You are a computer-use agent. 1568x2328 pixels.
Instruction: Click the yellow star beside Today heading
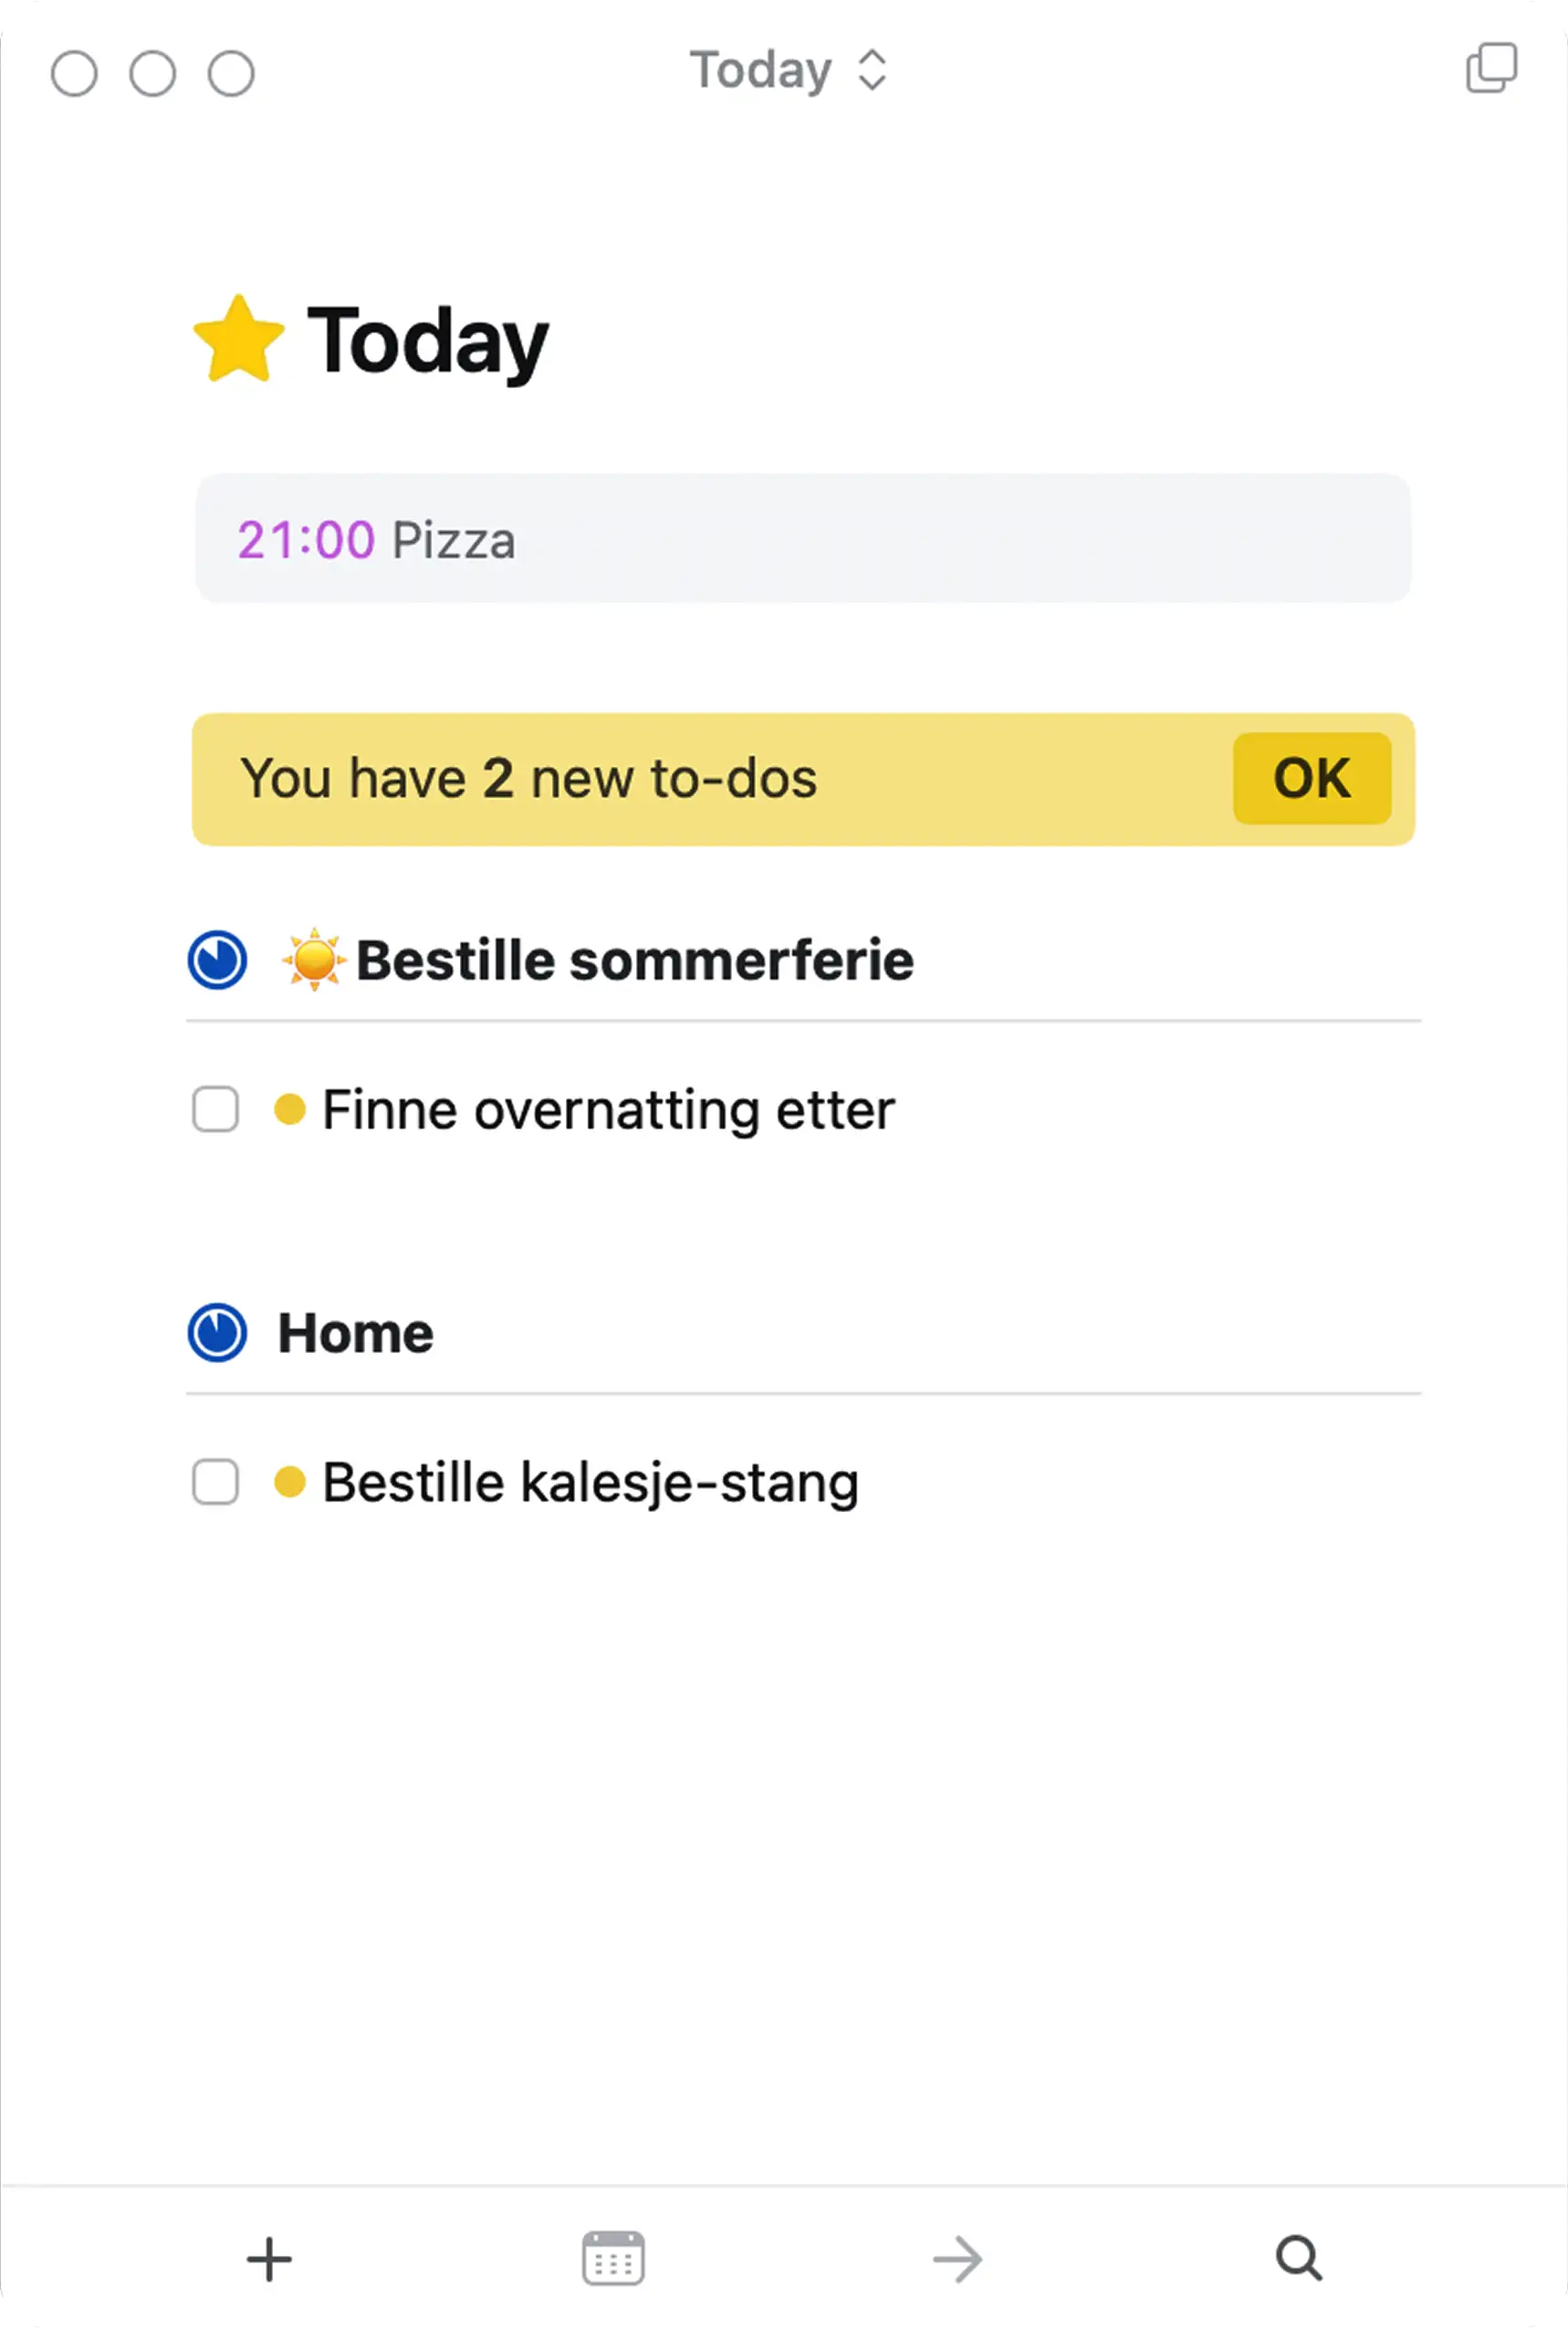(239, 340)
